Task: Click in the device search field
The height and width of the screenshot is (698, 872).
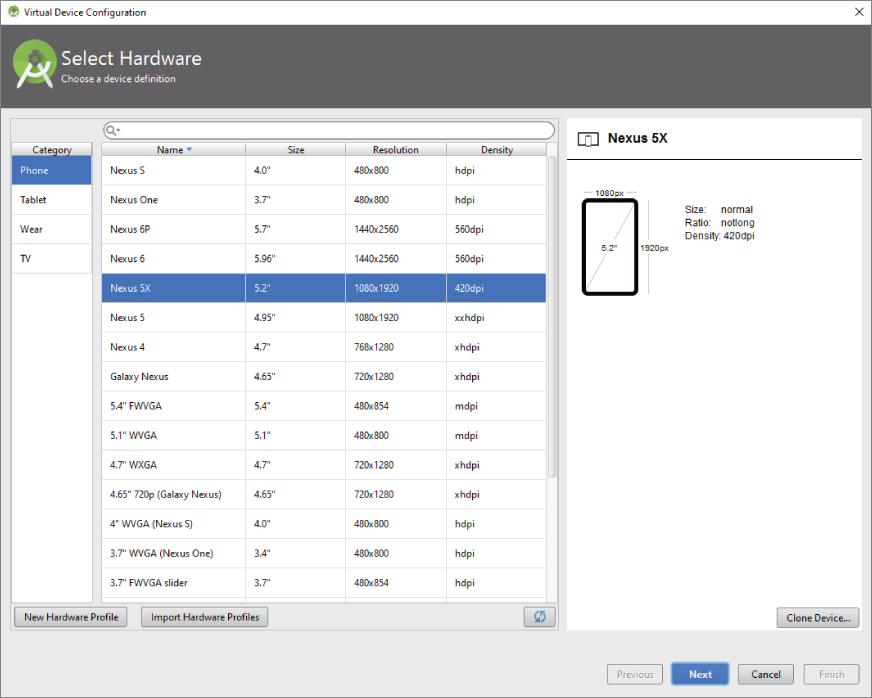Action: (335, 131)
